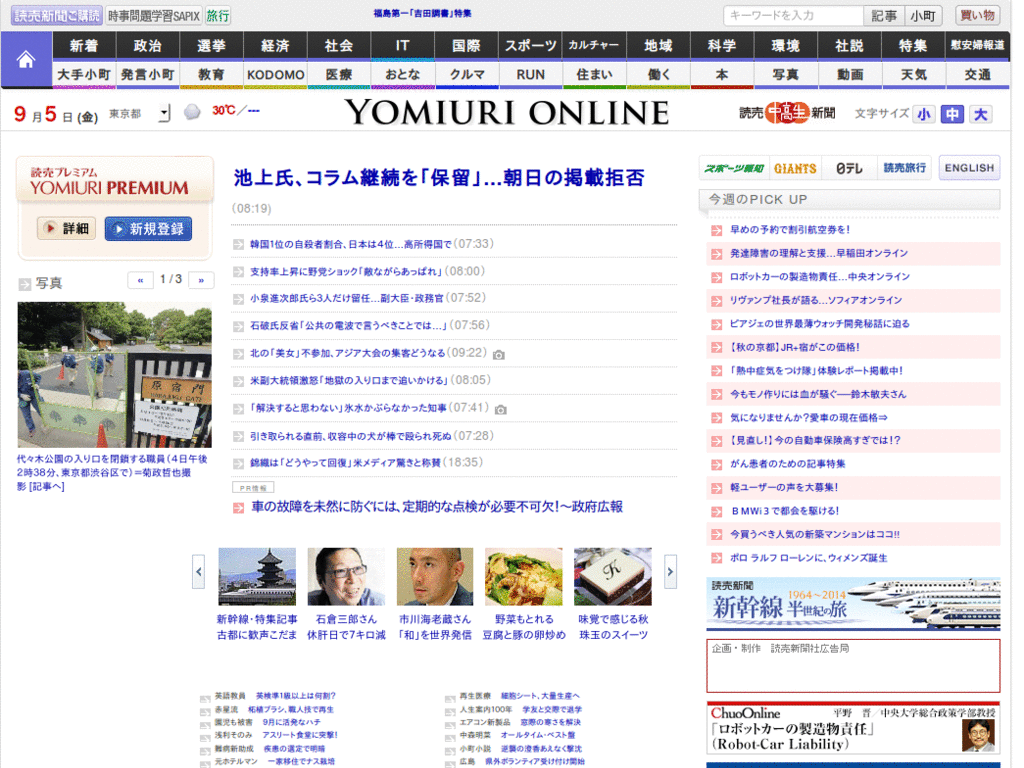Open the 珠玉のスイーツ thumbnail

pyautogui.click(x=613, y=577)
